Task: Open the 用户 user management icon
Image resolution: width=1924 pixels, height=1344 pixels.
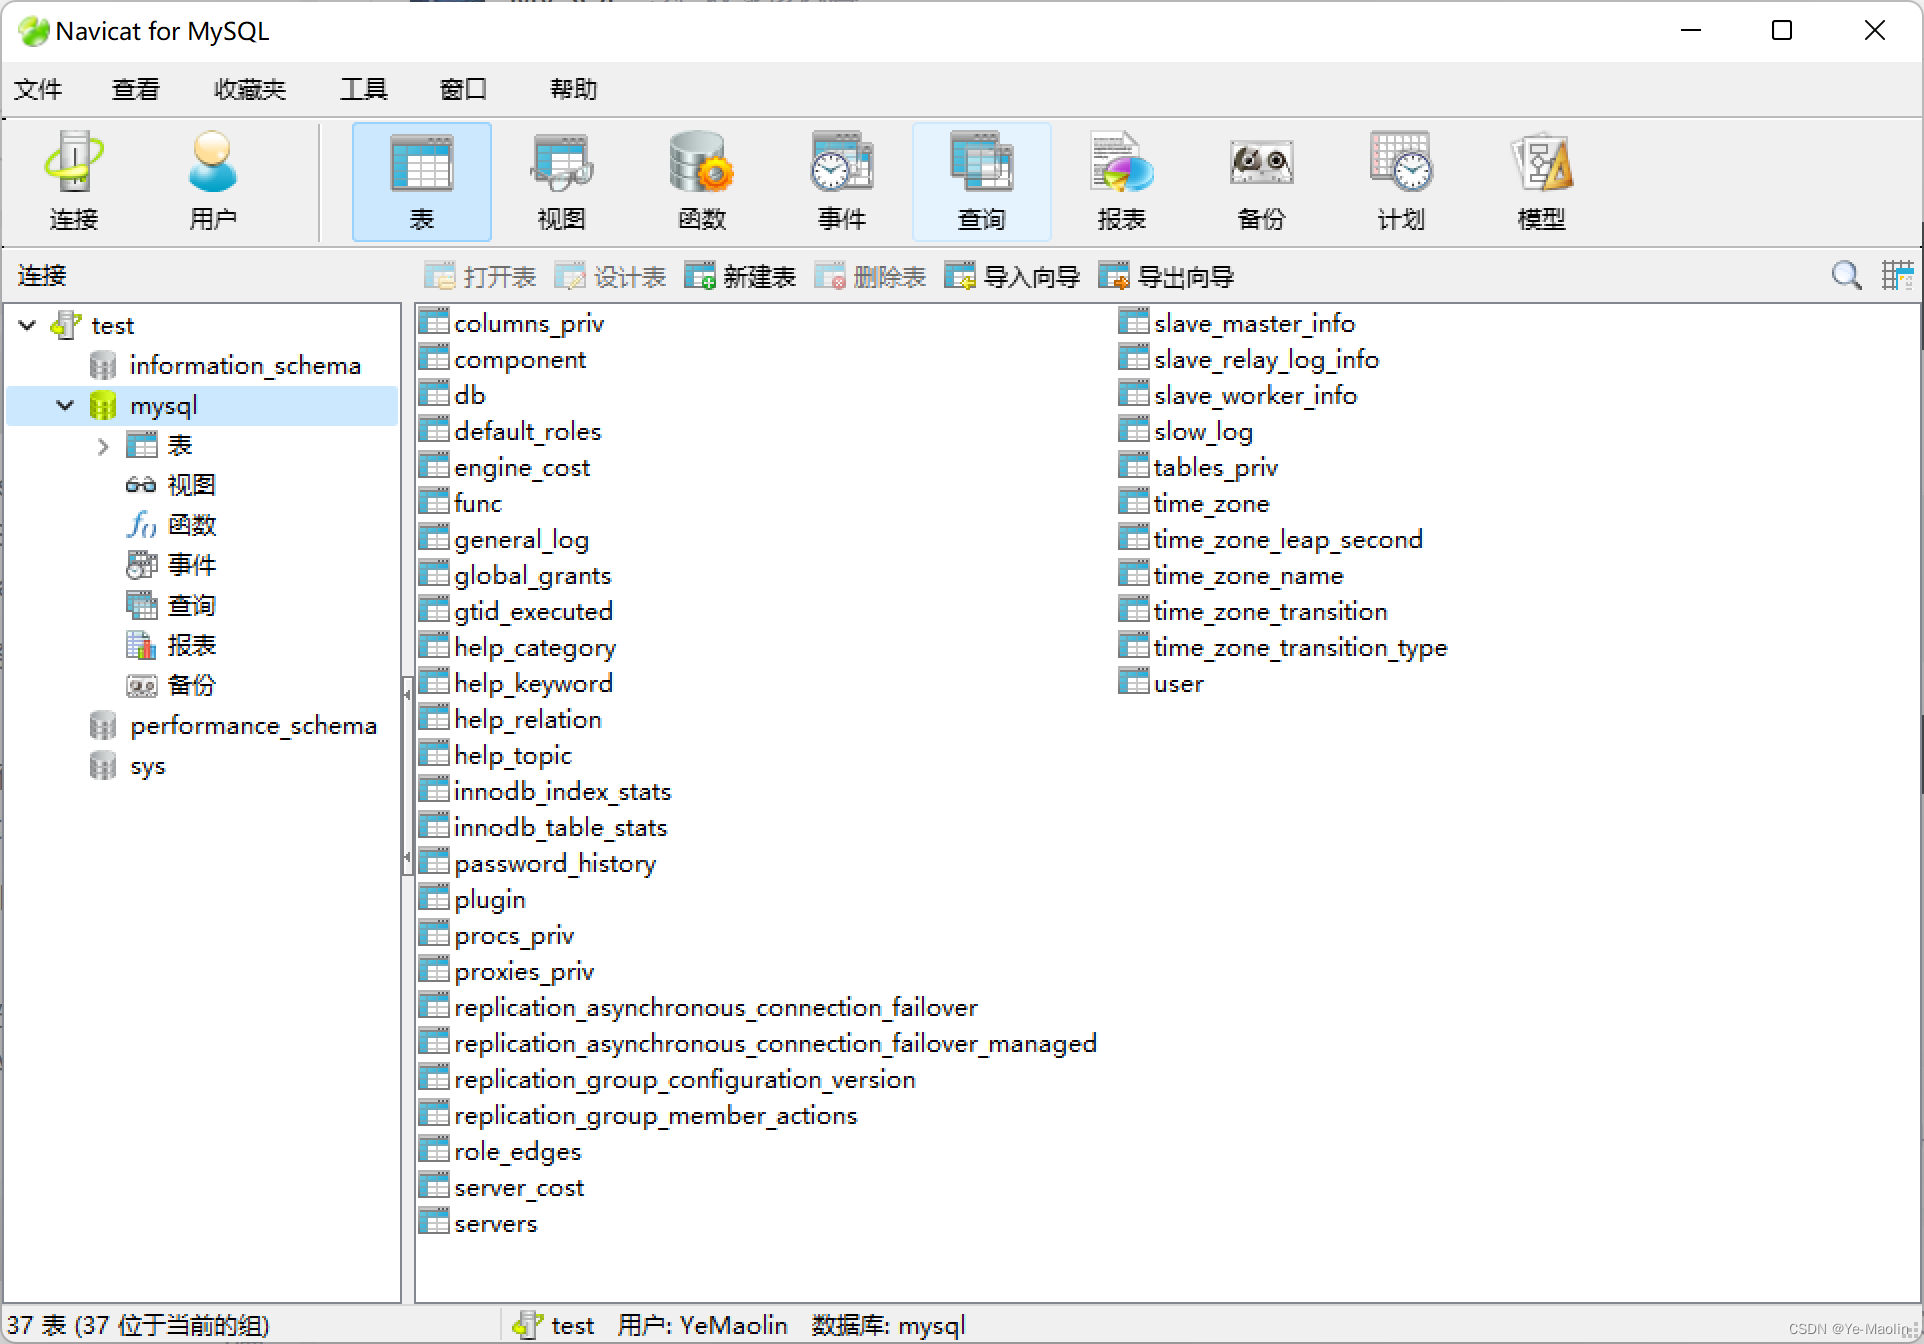Action: click(212, 180)
